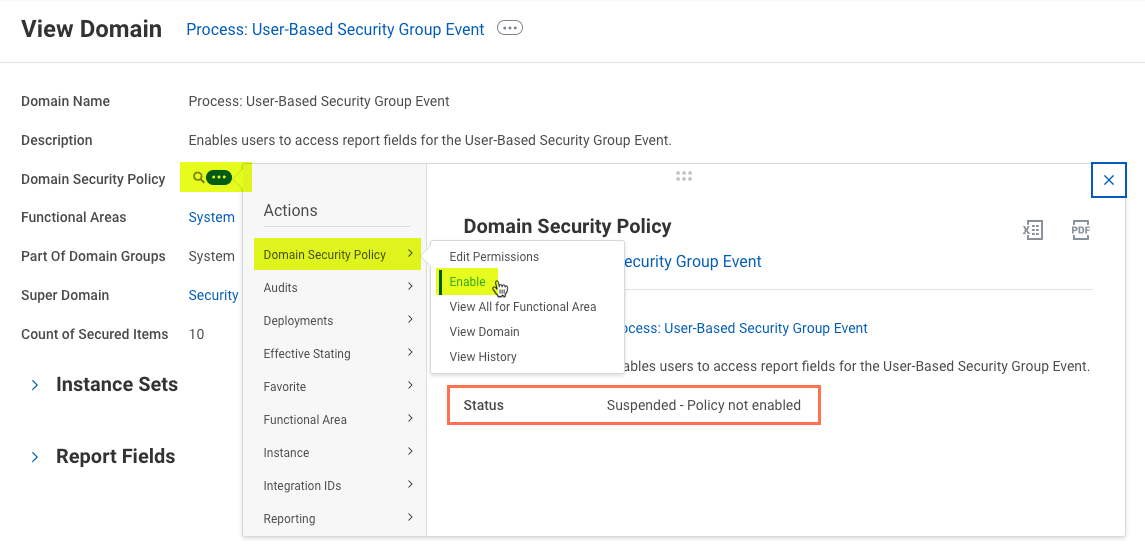Close the related actions popup

coord(1108,180)
